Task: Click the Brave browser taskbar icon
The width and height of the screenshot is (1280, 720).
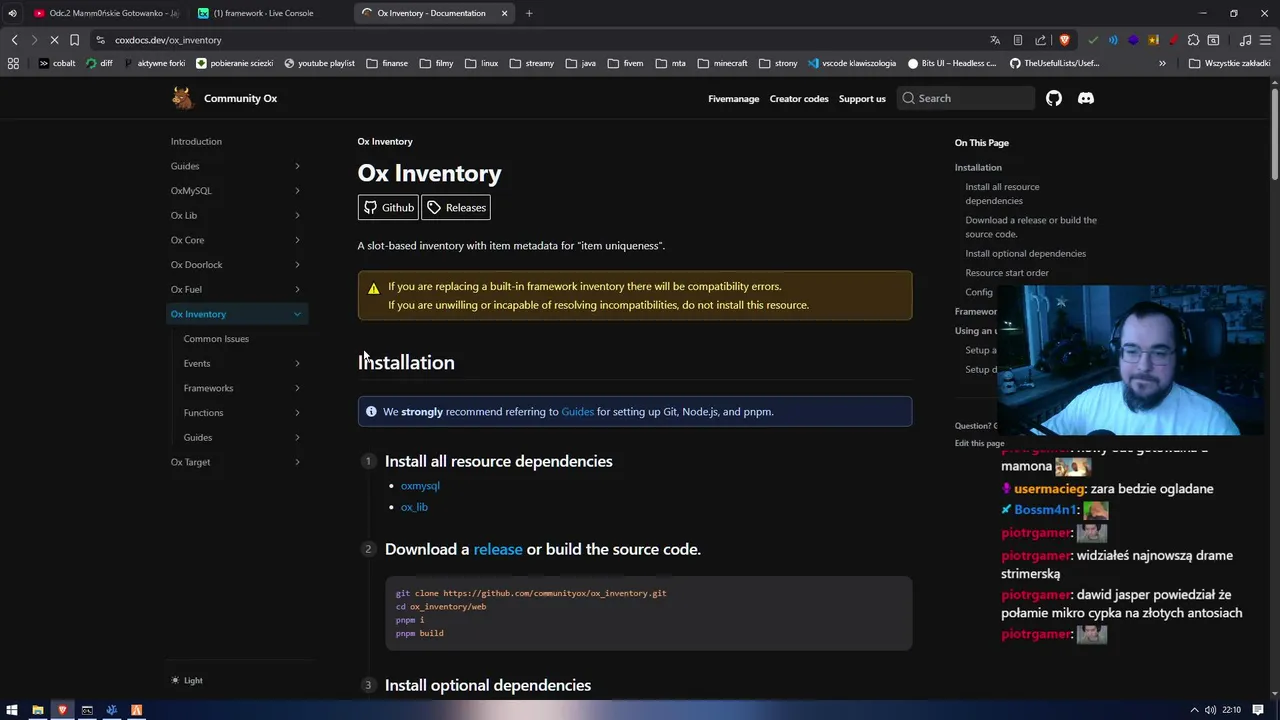Action: (62, 710)
